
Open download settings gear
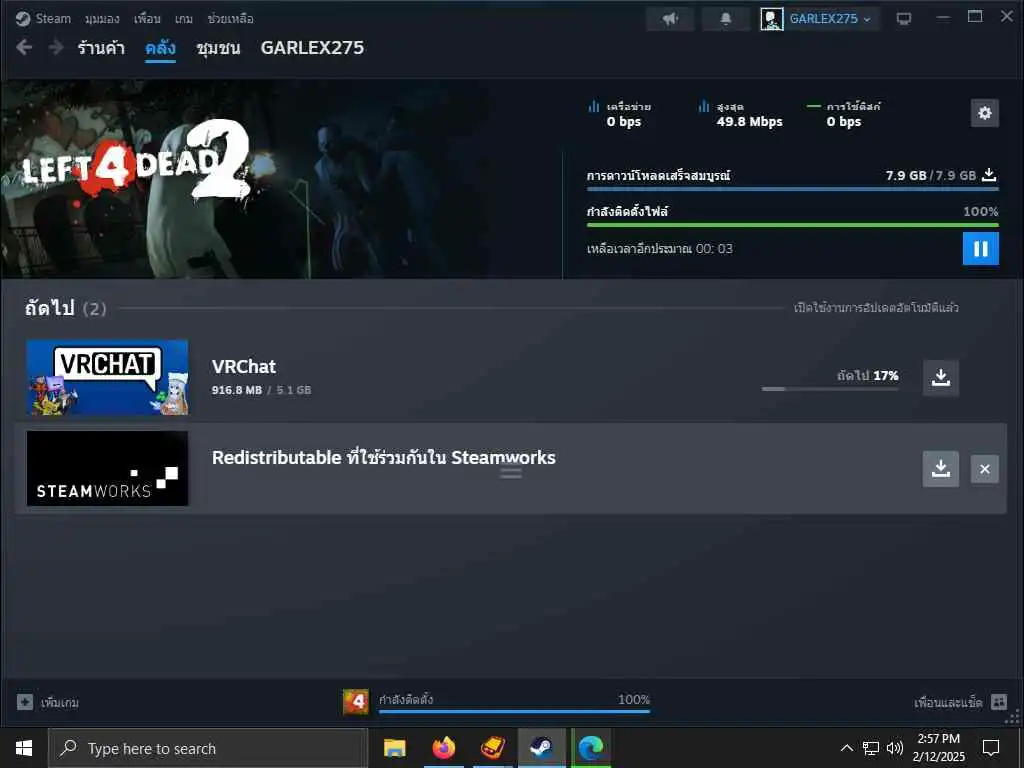(984, 113)
